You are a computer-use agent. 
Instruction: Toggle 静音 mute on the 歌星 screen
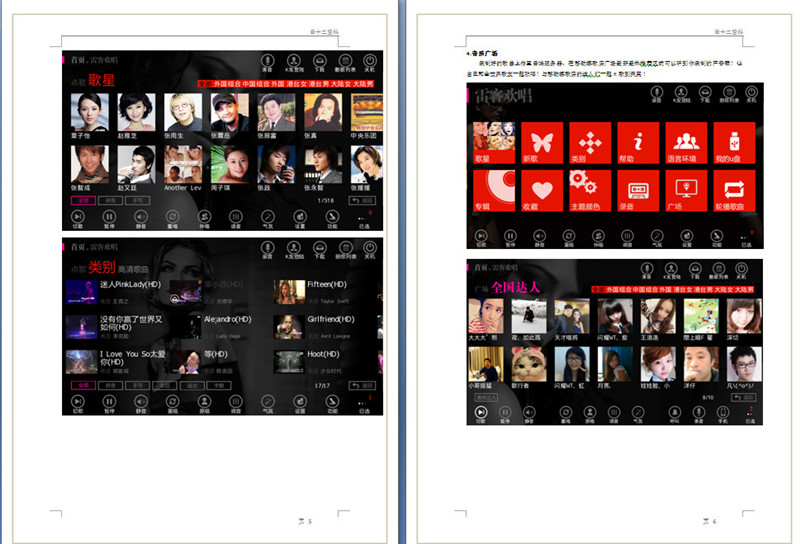pyautogui.click(x=141, y=218)
